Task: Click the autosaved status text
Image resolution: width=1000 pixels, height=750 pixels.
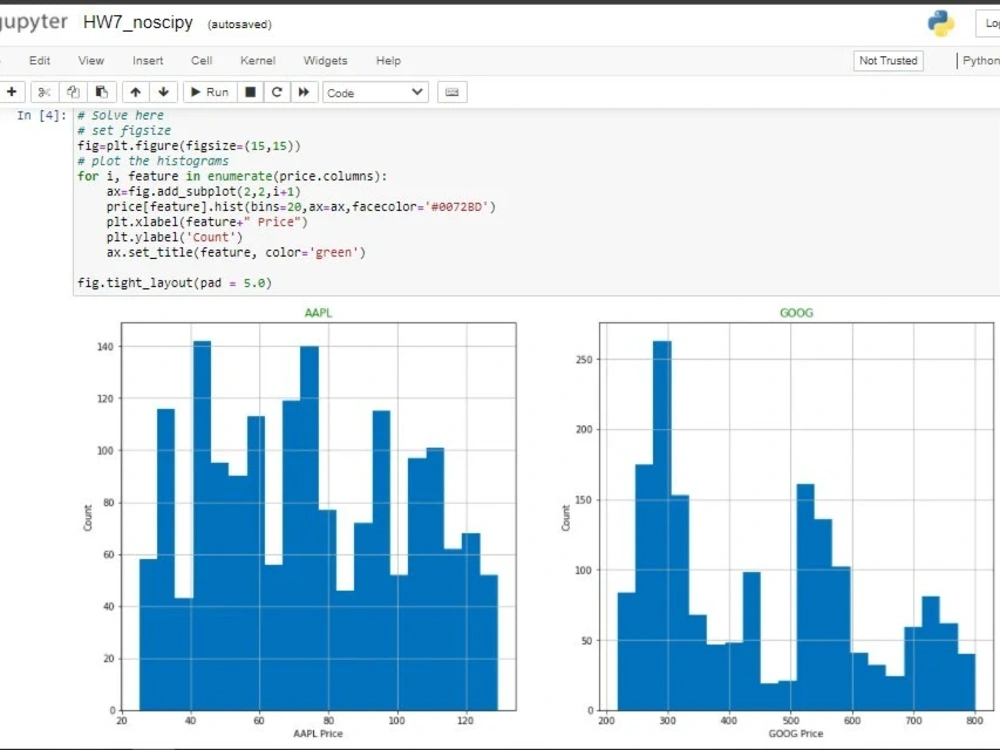Action: 239,24
